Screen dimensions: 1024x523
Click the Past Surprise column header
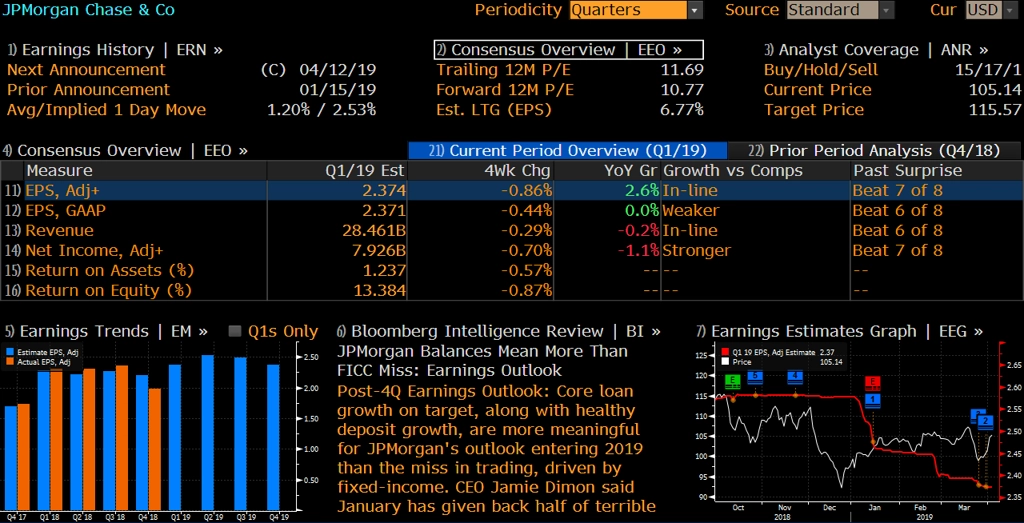[x=936, y=171]
